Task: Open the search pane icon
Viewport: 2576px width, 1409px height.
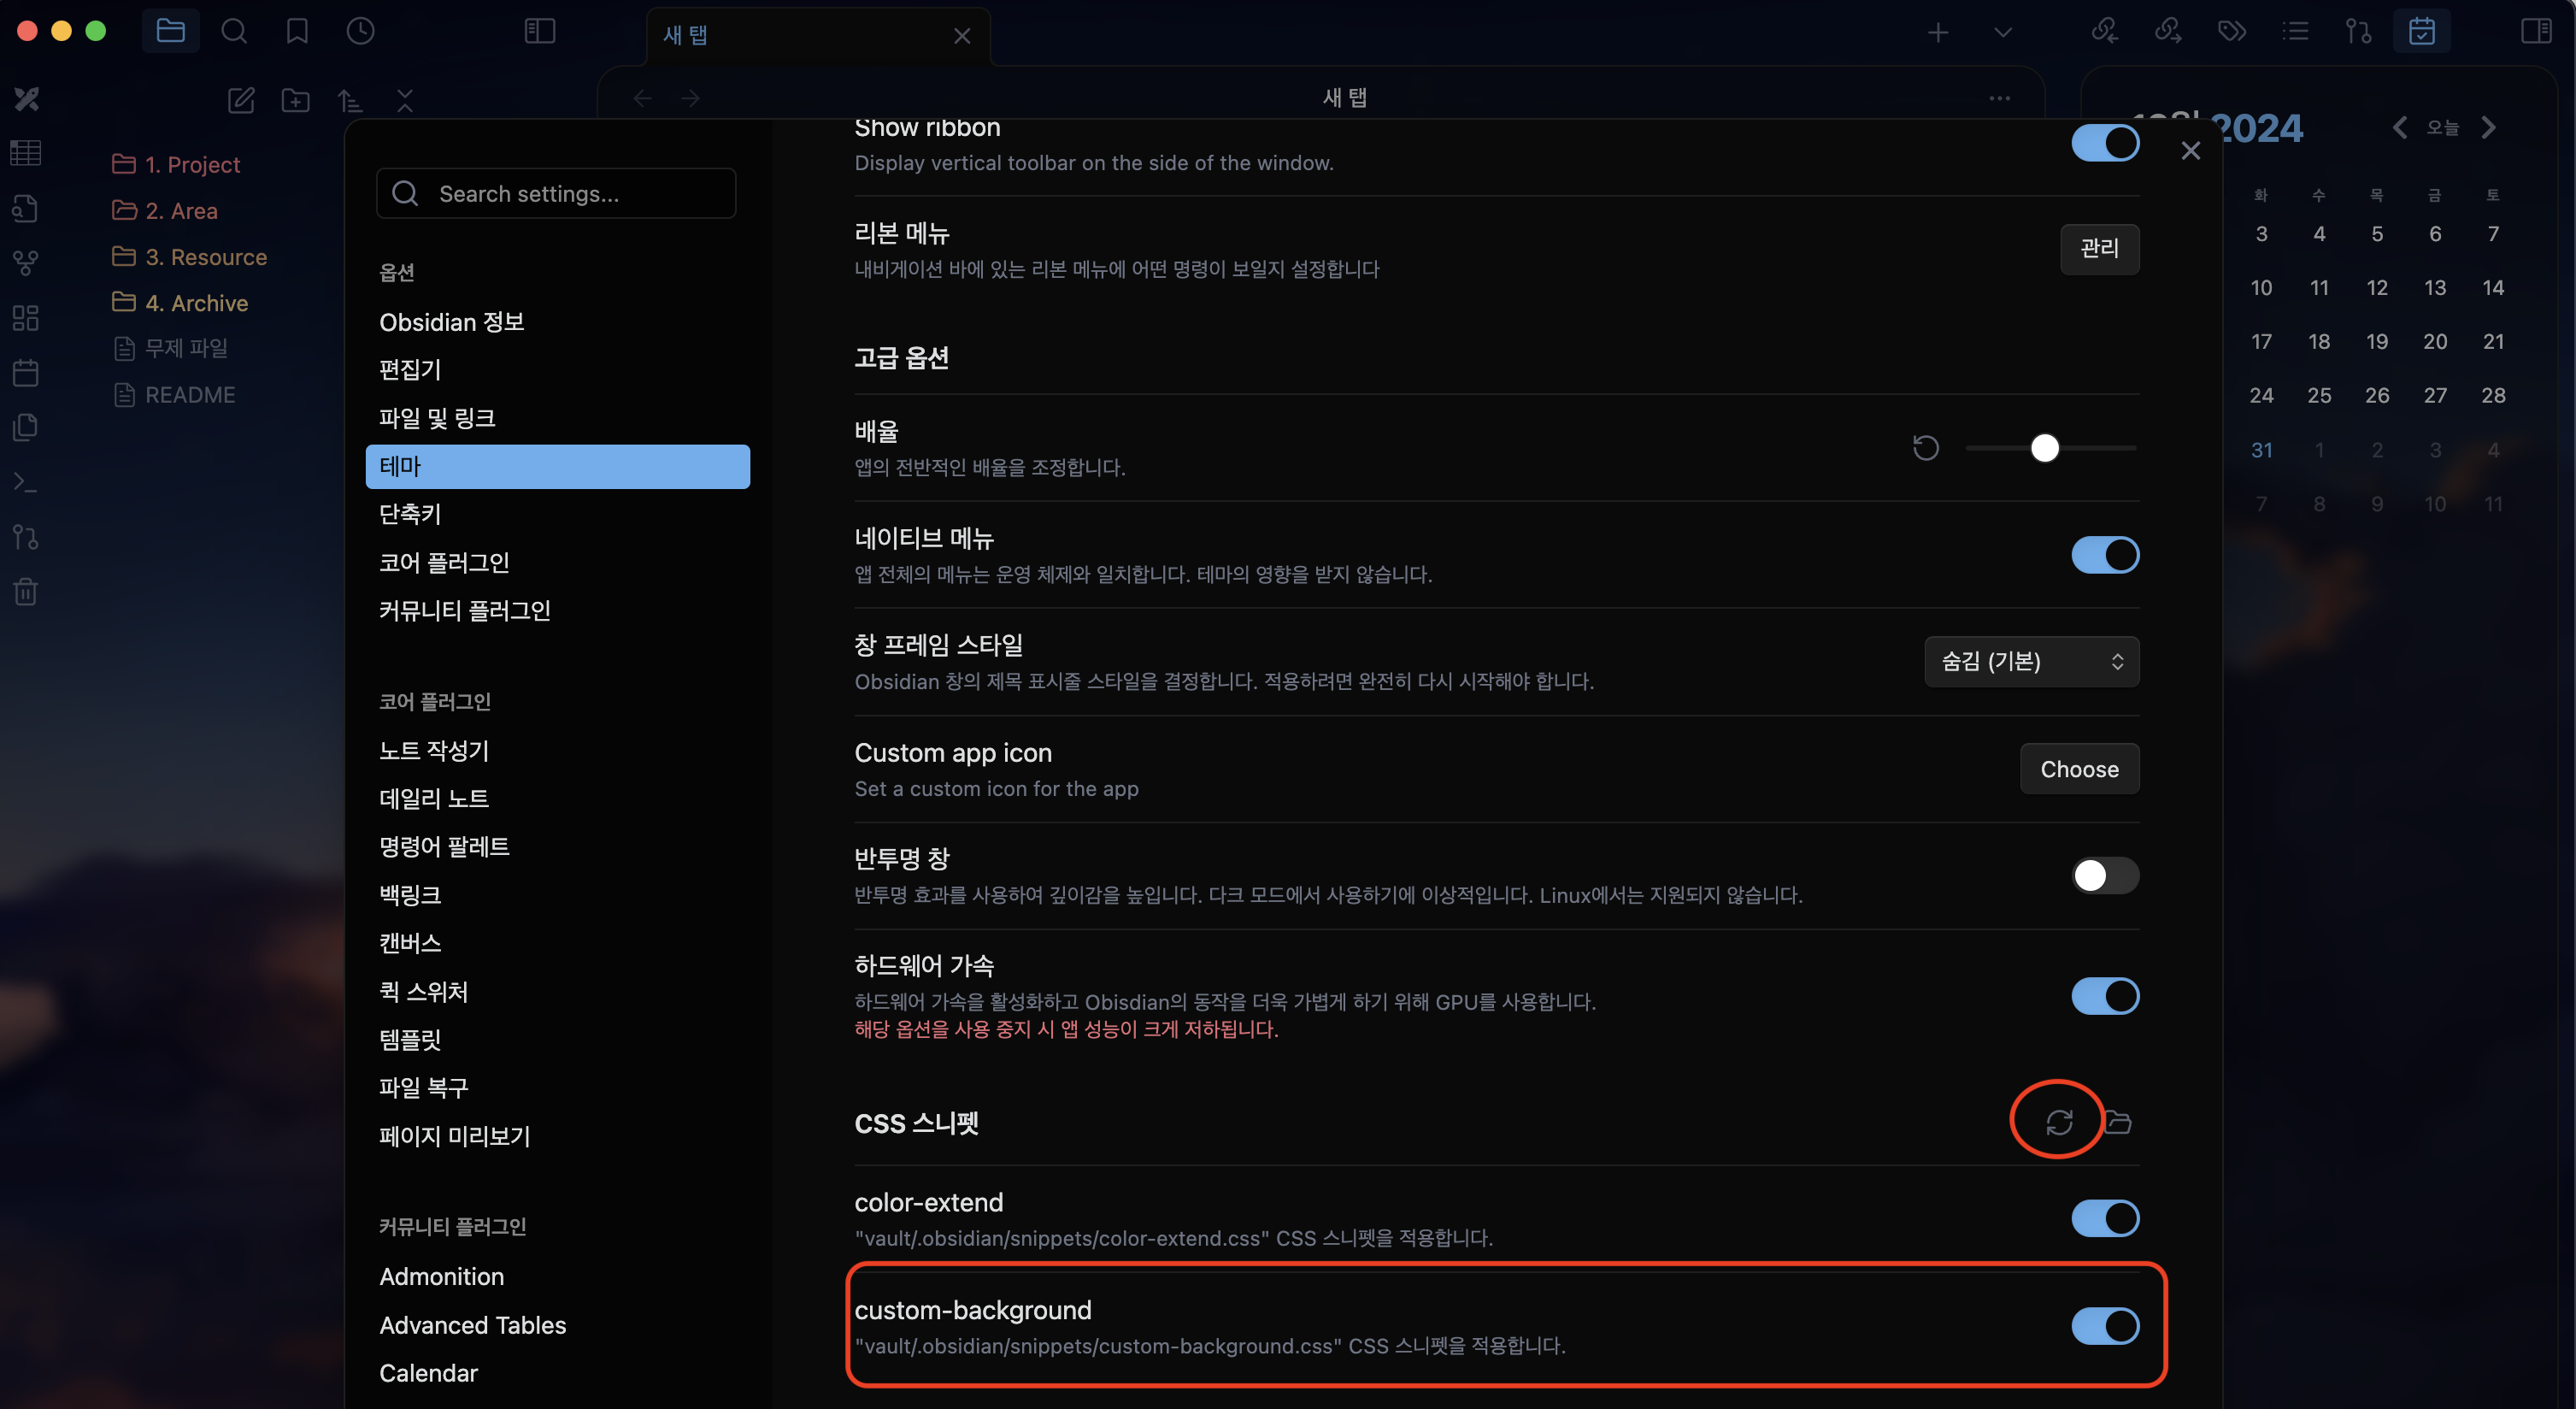Action: point(234,31)
